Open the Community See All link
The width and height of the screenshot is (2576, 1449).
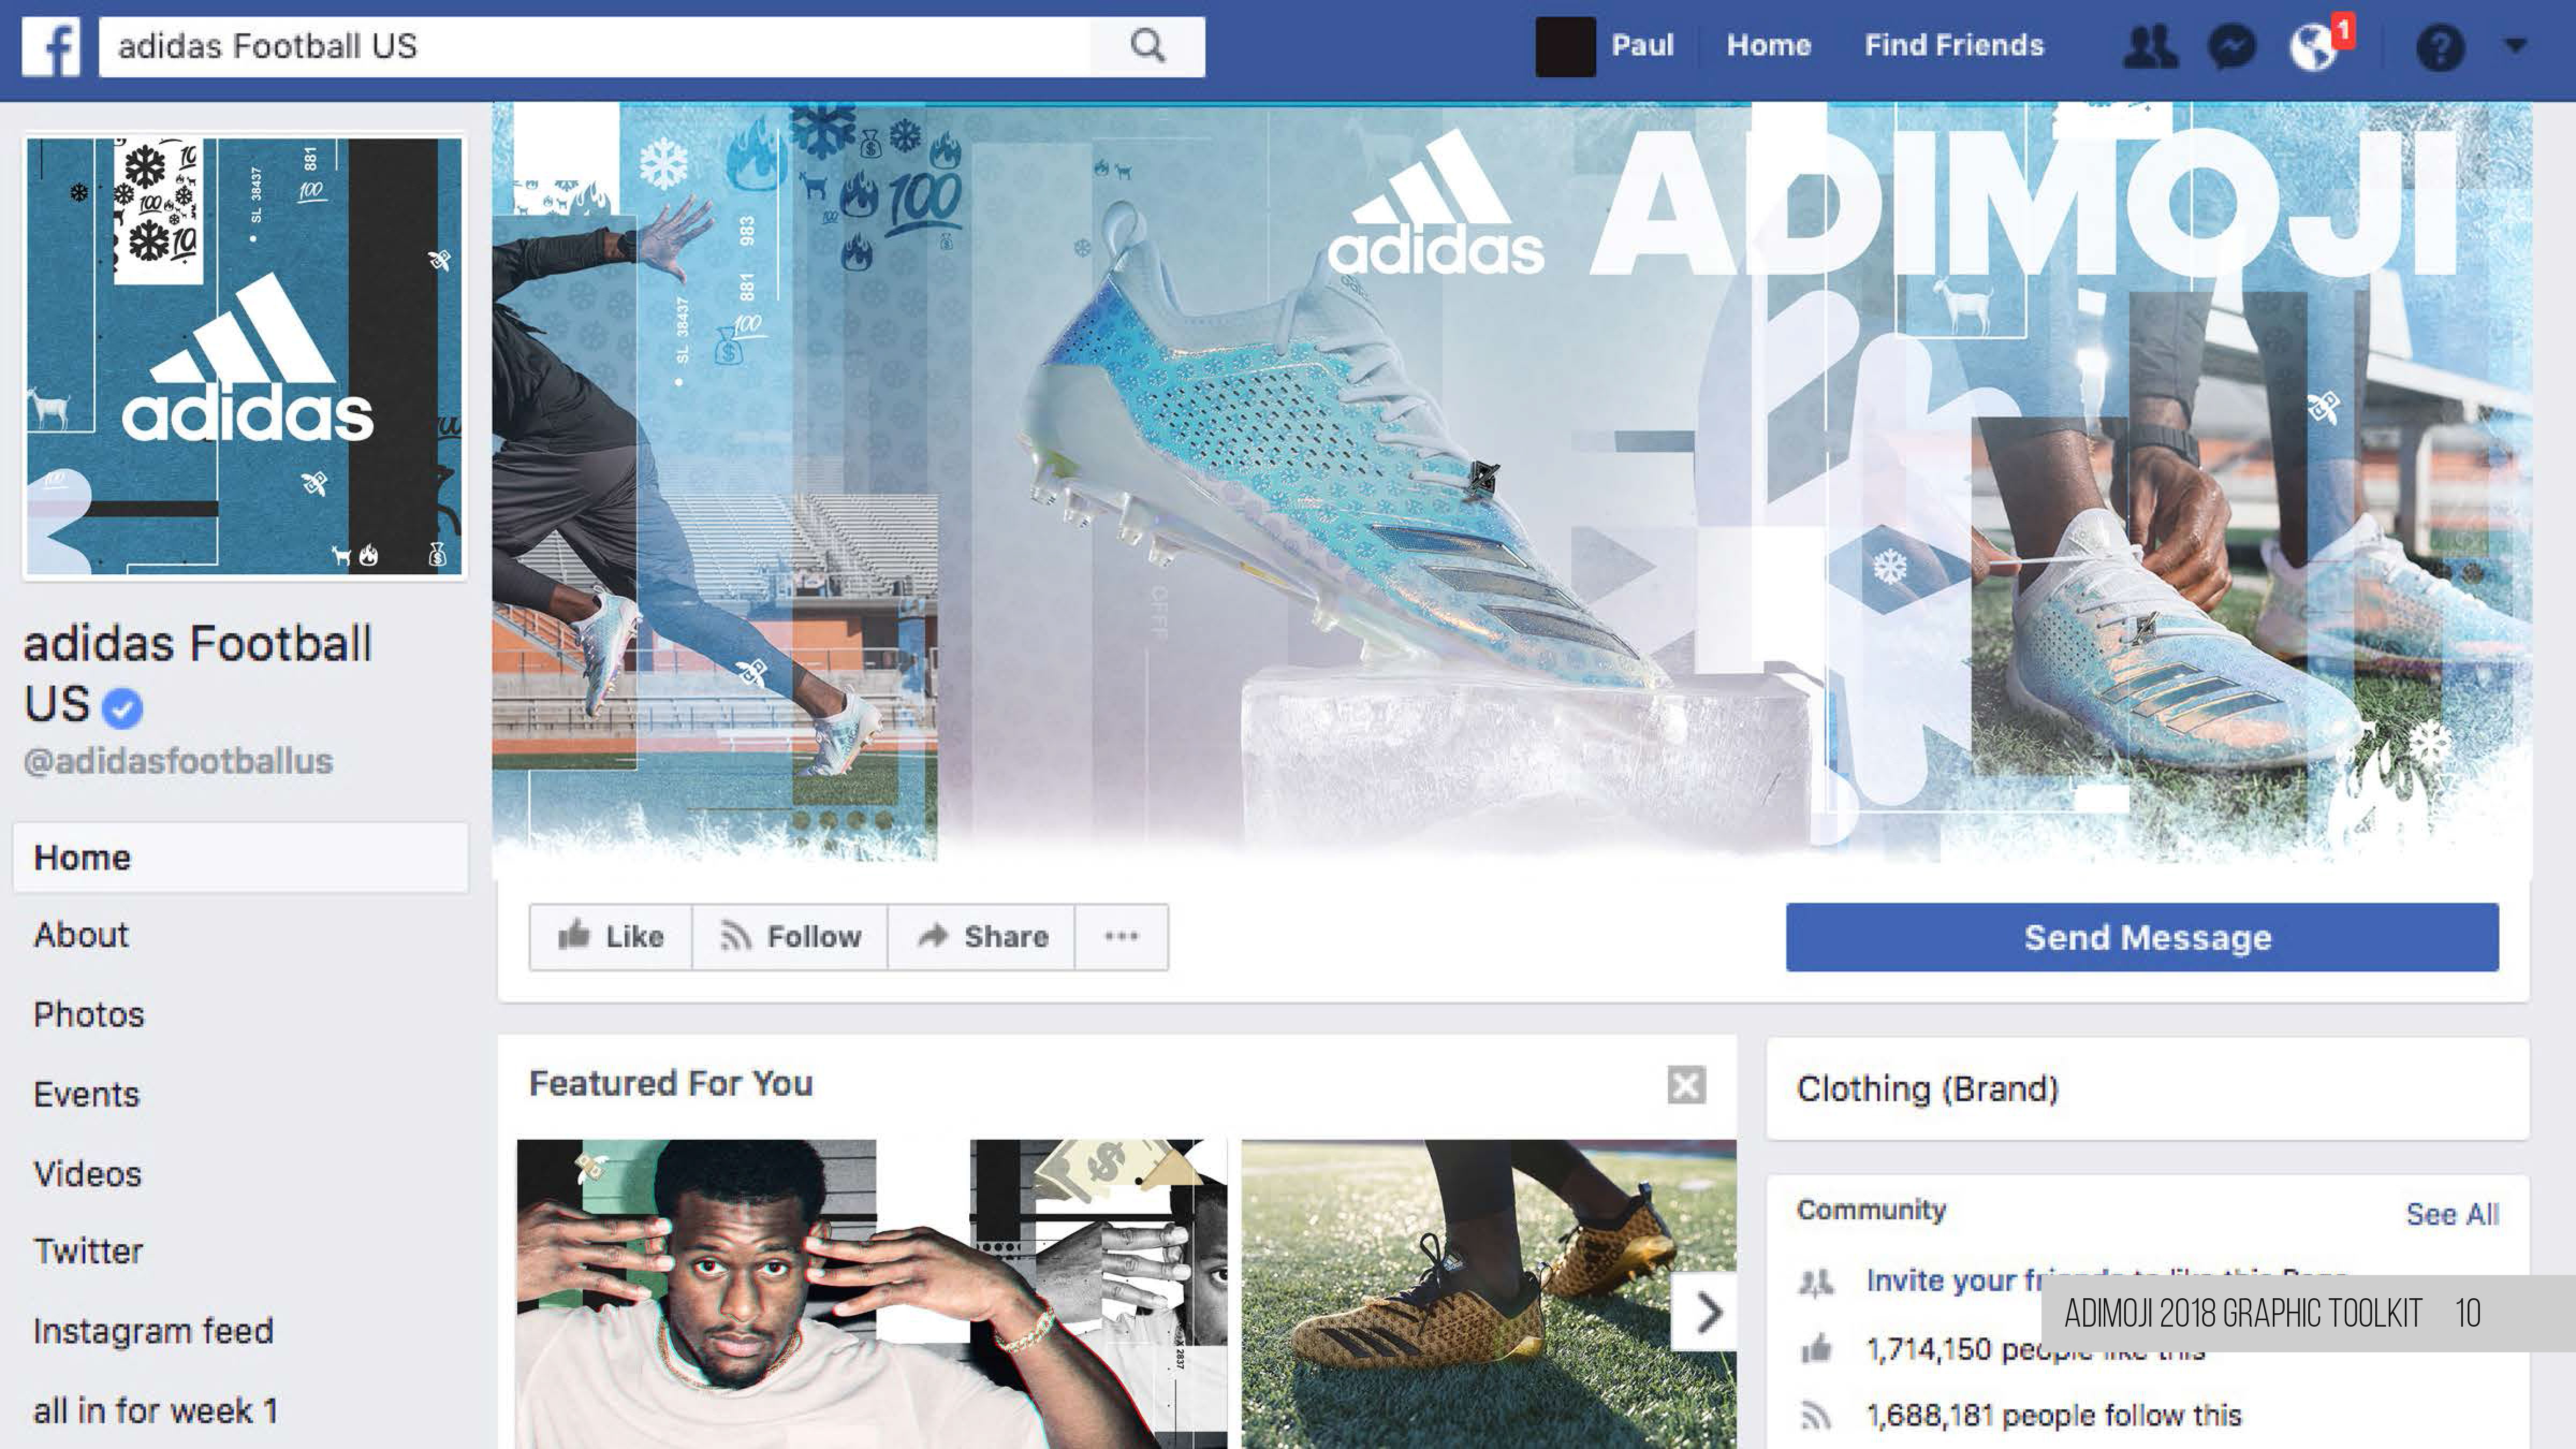point(2452,1214)
